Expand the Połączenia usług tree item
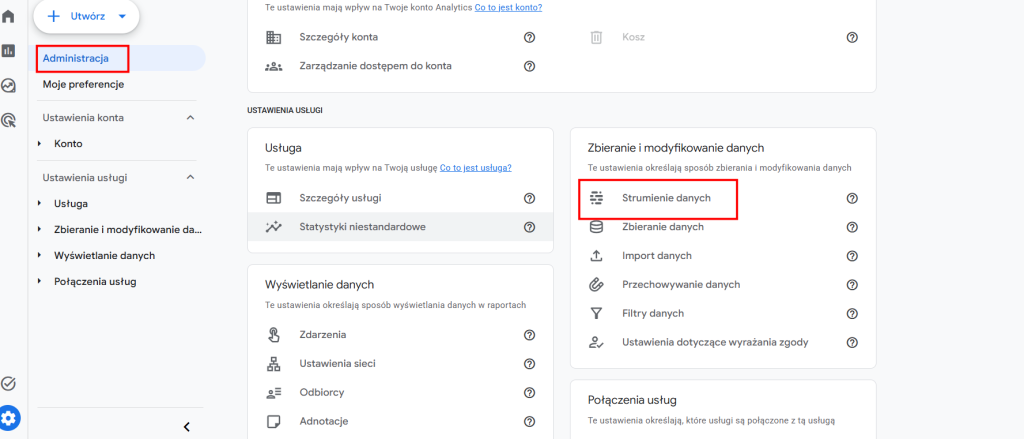This screenshot has width=1024, height=439. (39, 282)
